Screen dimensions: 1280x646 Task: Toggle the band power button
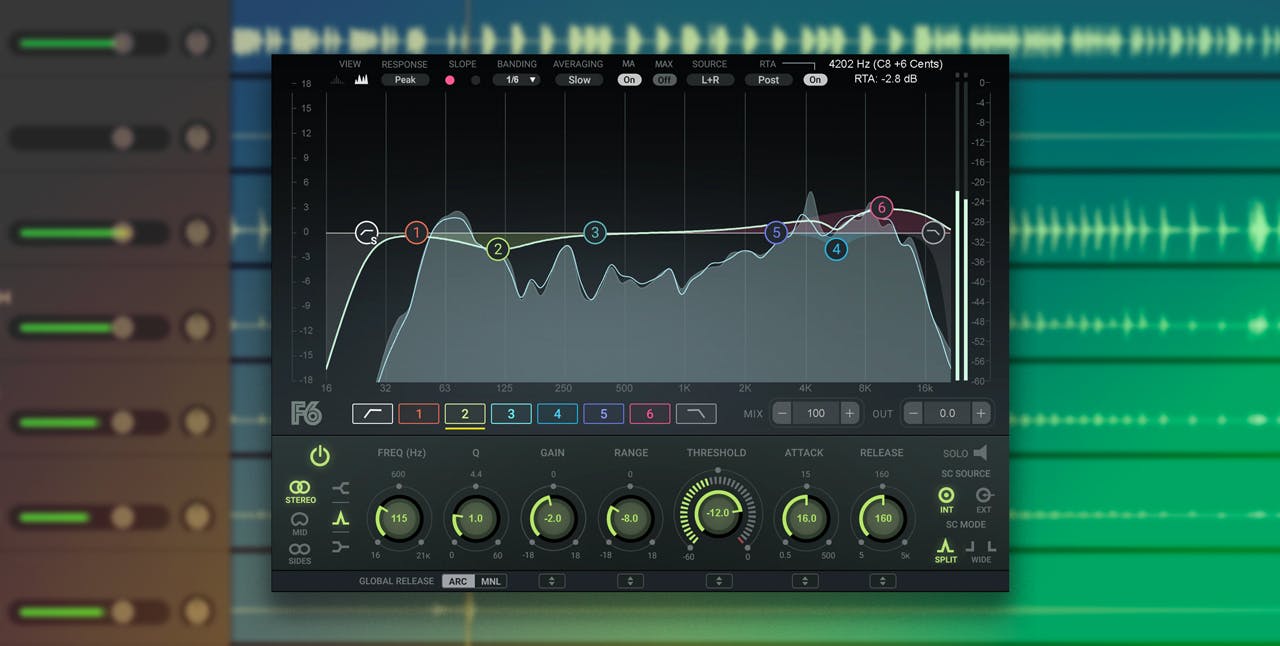319,456
